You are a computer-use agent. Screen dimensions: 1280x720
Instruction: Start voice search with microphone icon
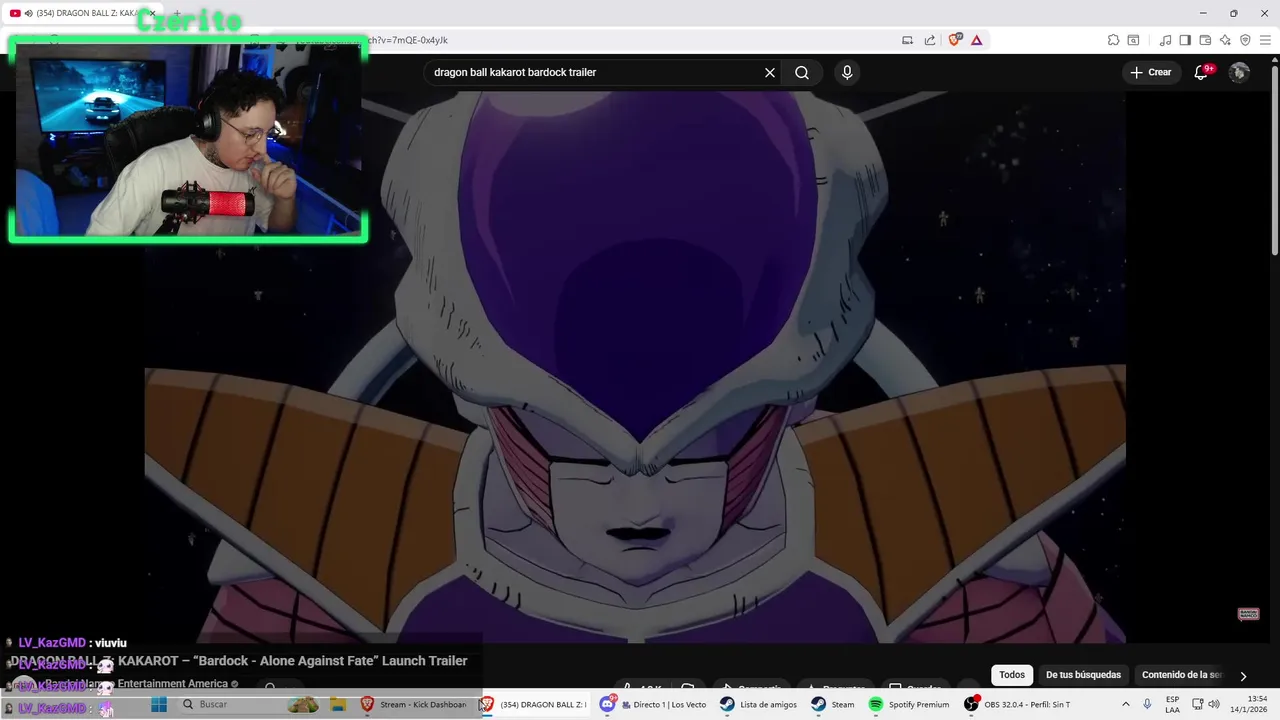pos(847,73)
